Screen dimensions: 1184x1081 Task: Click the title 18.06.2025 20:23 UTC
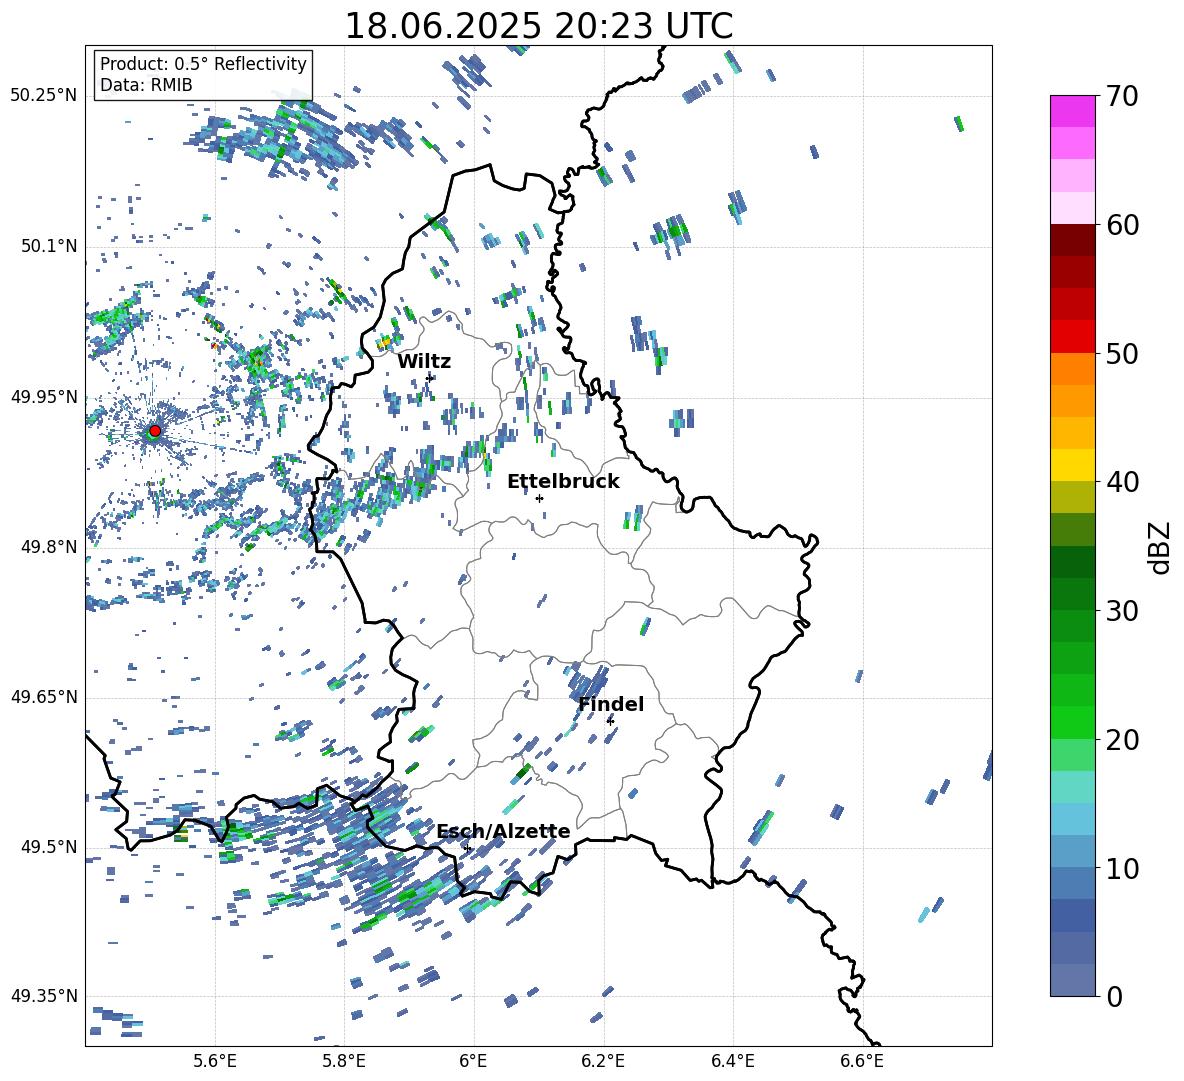[x=539, y=26]
